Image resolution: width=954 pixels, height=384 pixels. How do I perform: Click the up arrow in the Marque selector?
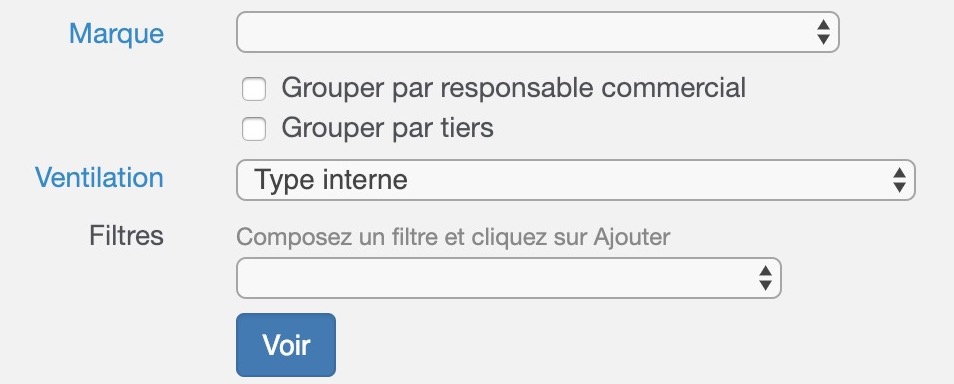point(823,25)
